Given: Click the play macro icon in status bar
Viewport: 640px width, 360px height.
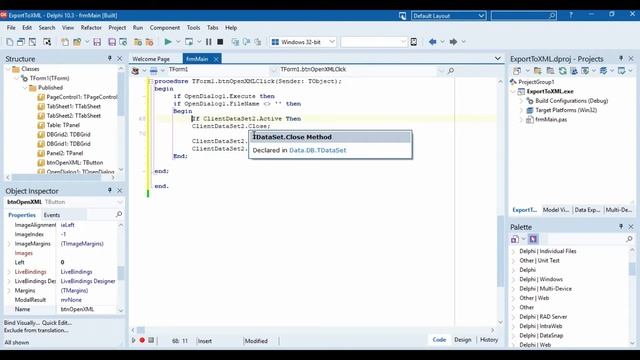Looking at the screenshot, I should (x=133, y=340).
